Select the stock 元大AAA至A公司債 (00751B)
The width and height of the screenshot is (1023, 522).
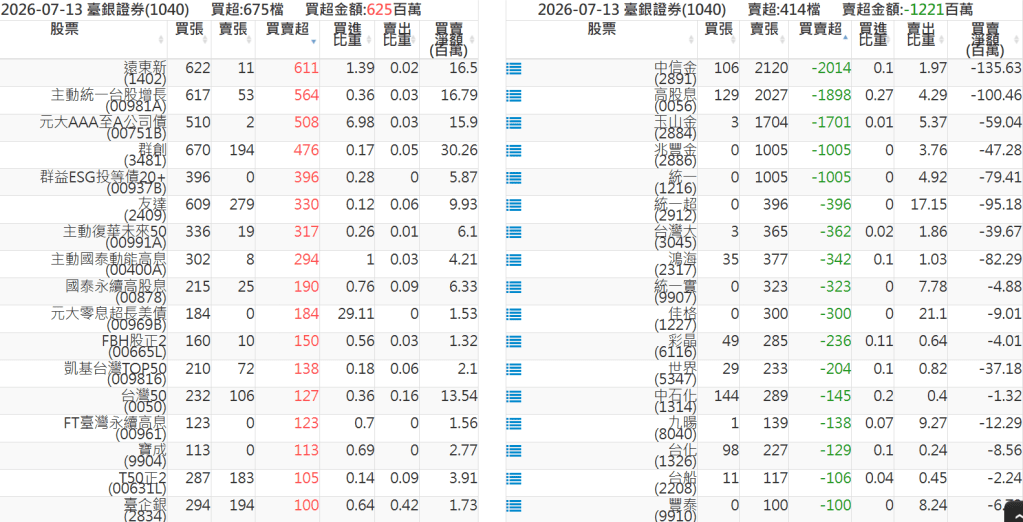103,128
